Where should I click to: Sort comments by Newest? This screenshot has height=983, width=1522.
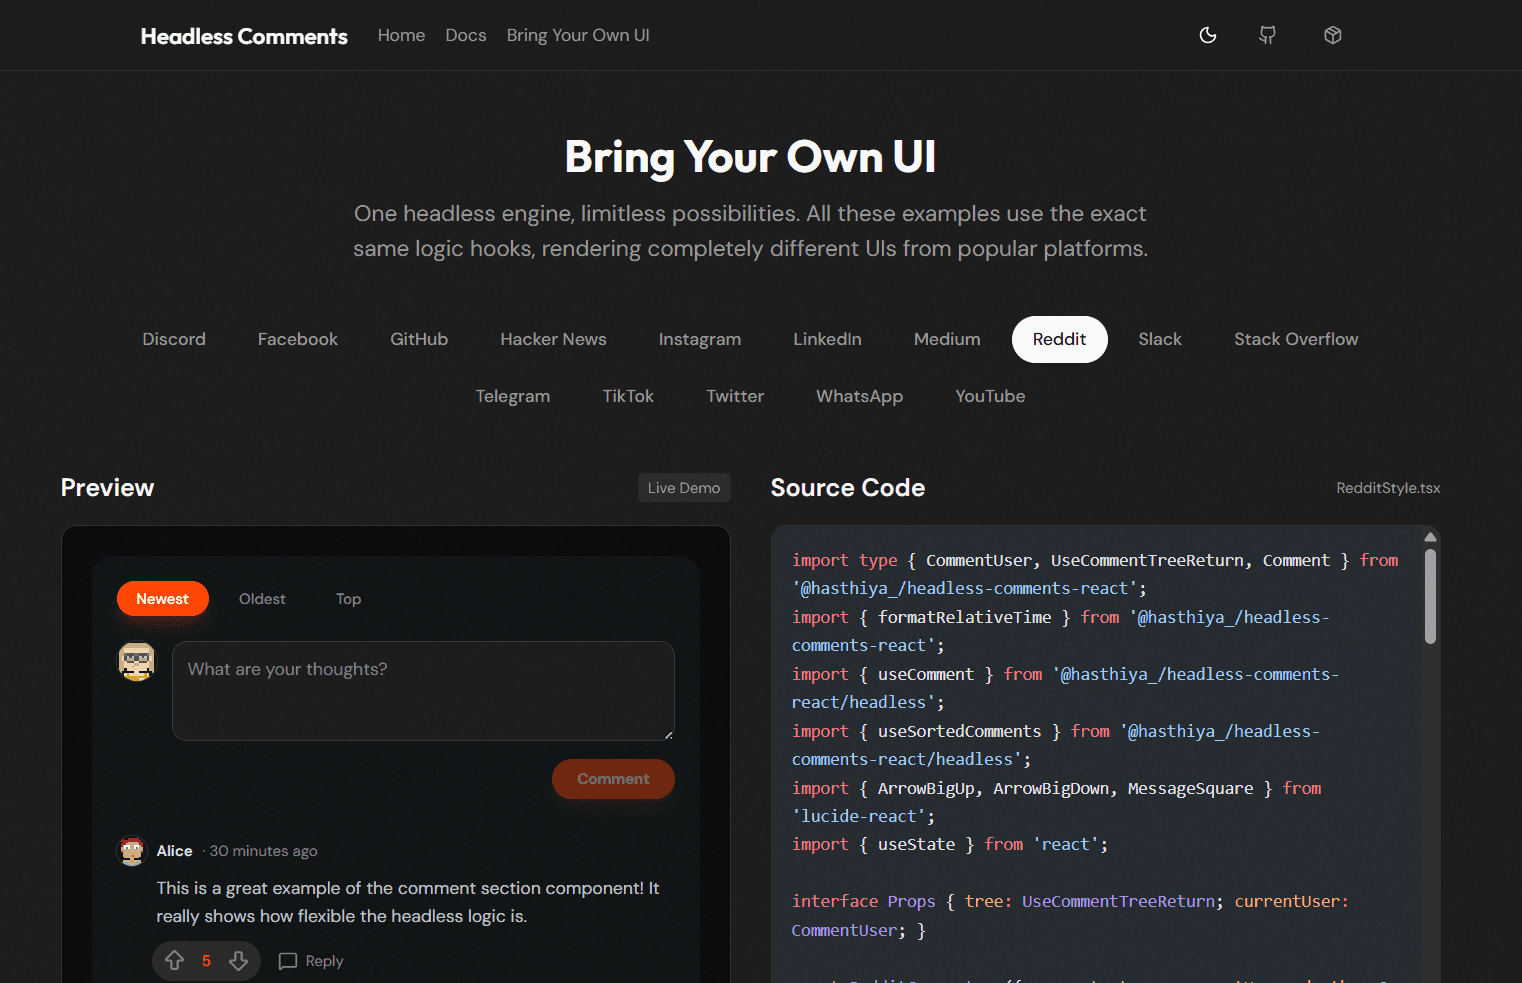pyautogui.click(x=163, y=599)
